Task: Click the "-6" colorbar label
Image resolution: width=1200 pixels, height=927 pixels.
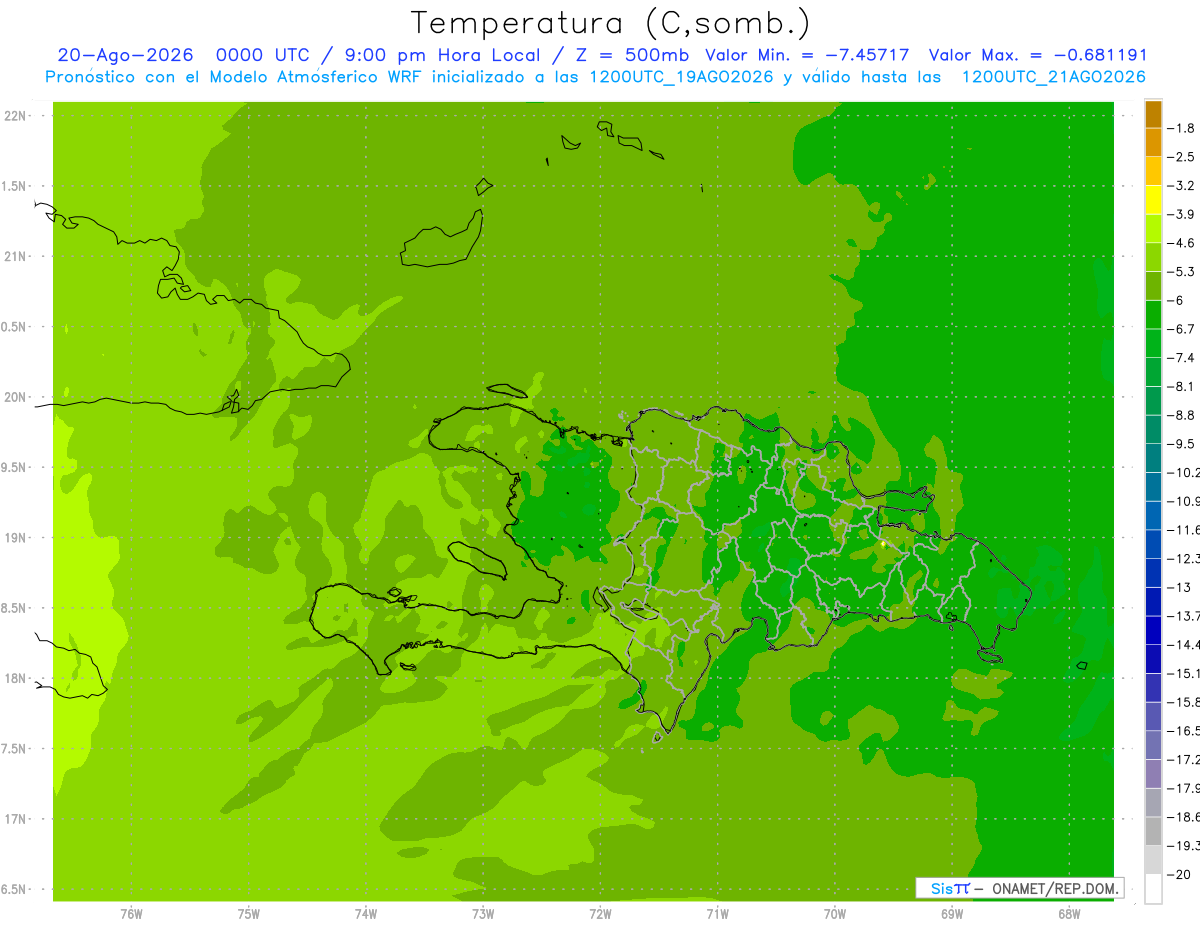Action: click(1176, 300)
